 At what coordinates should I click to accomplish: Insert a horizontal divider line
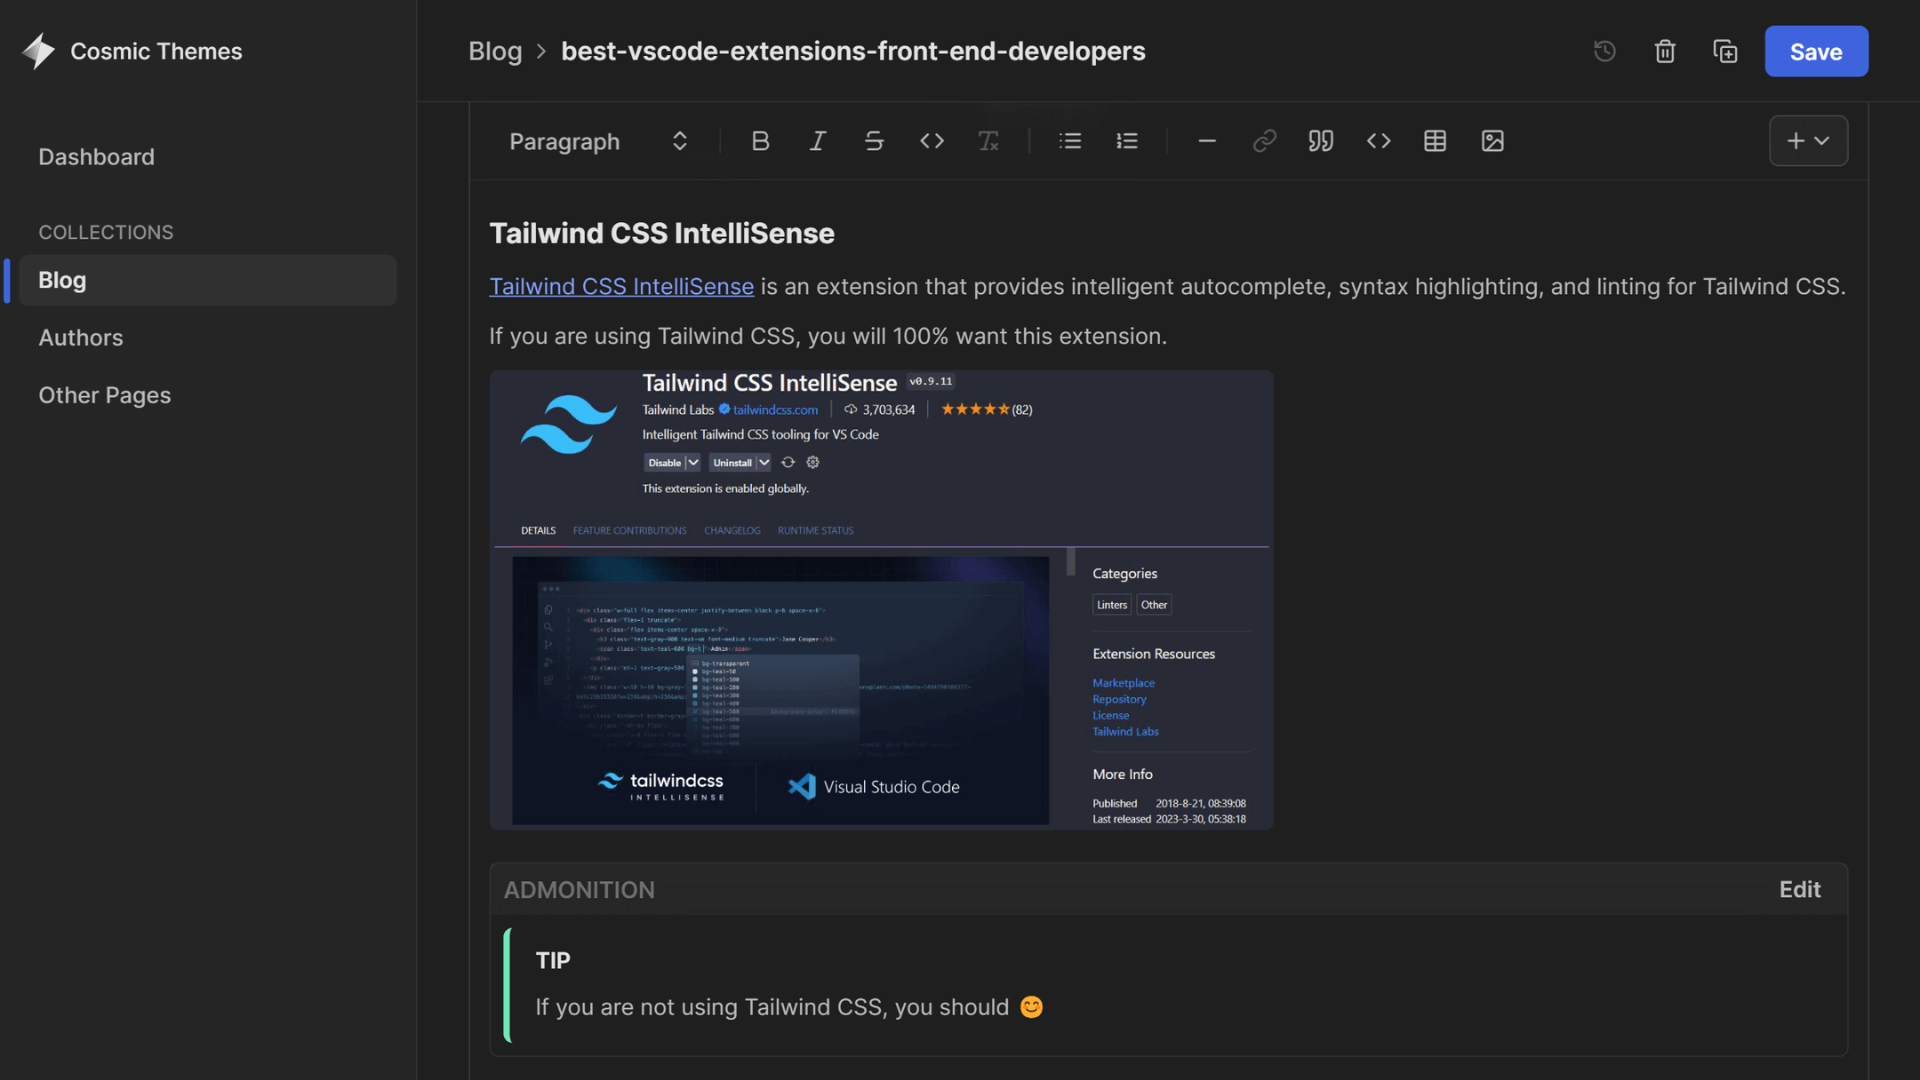click(x=1207, y=141)
